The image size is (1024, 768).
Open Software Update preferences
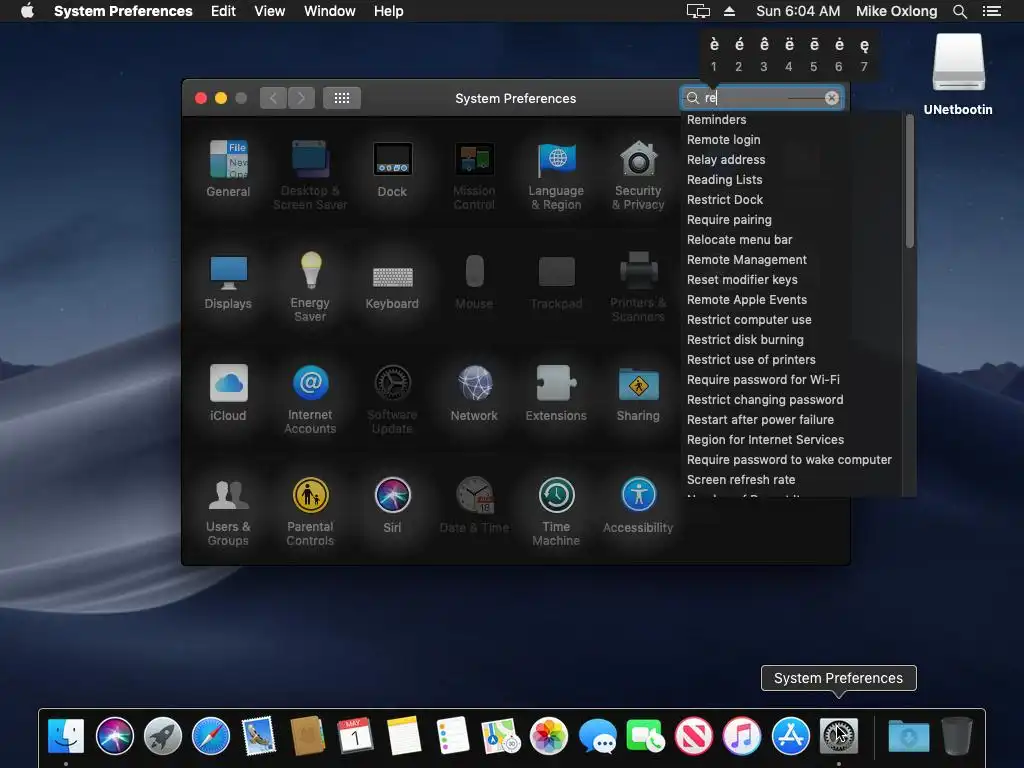click(x=392, y=398)
